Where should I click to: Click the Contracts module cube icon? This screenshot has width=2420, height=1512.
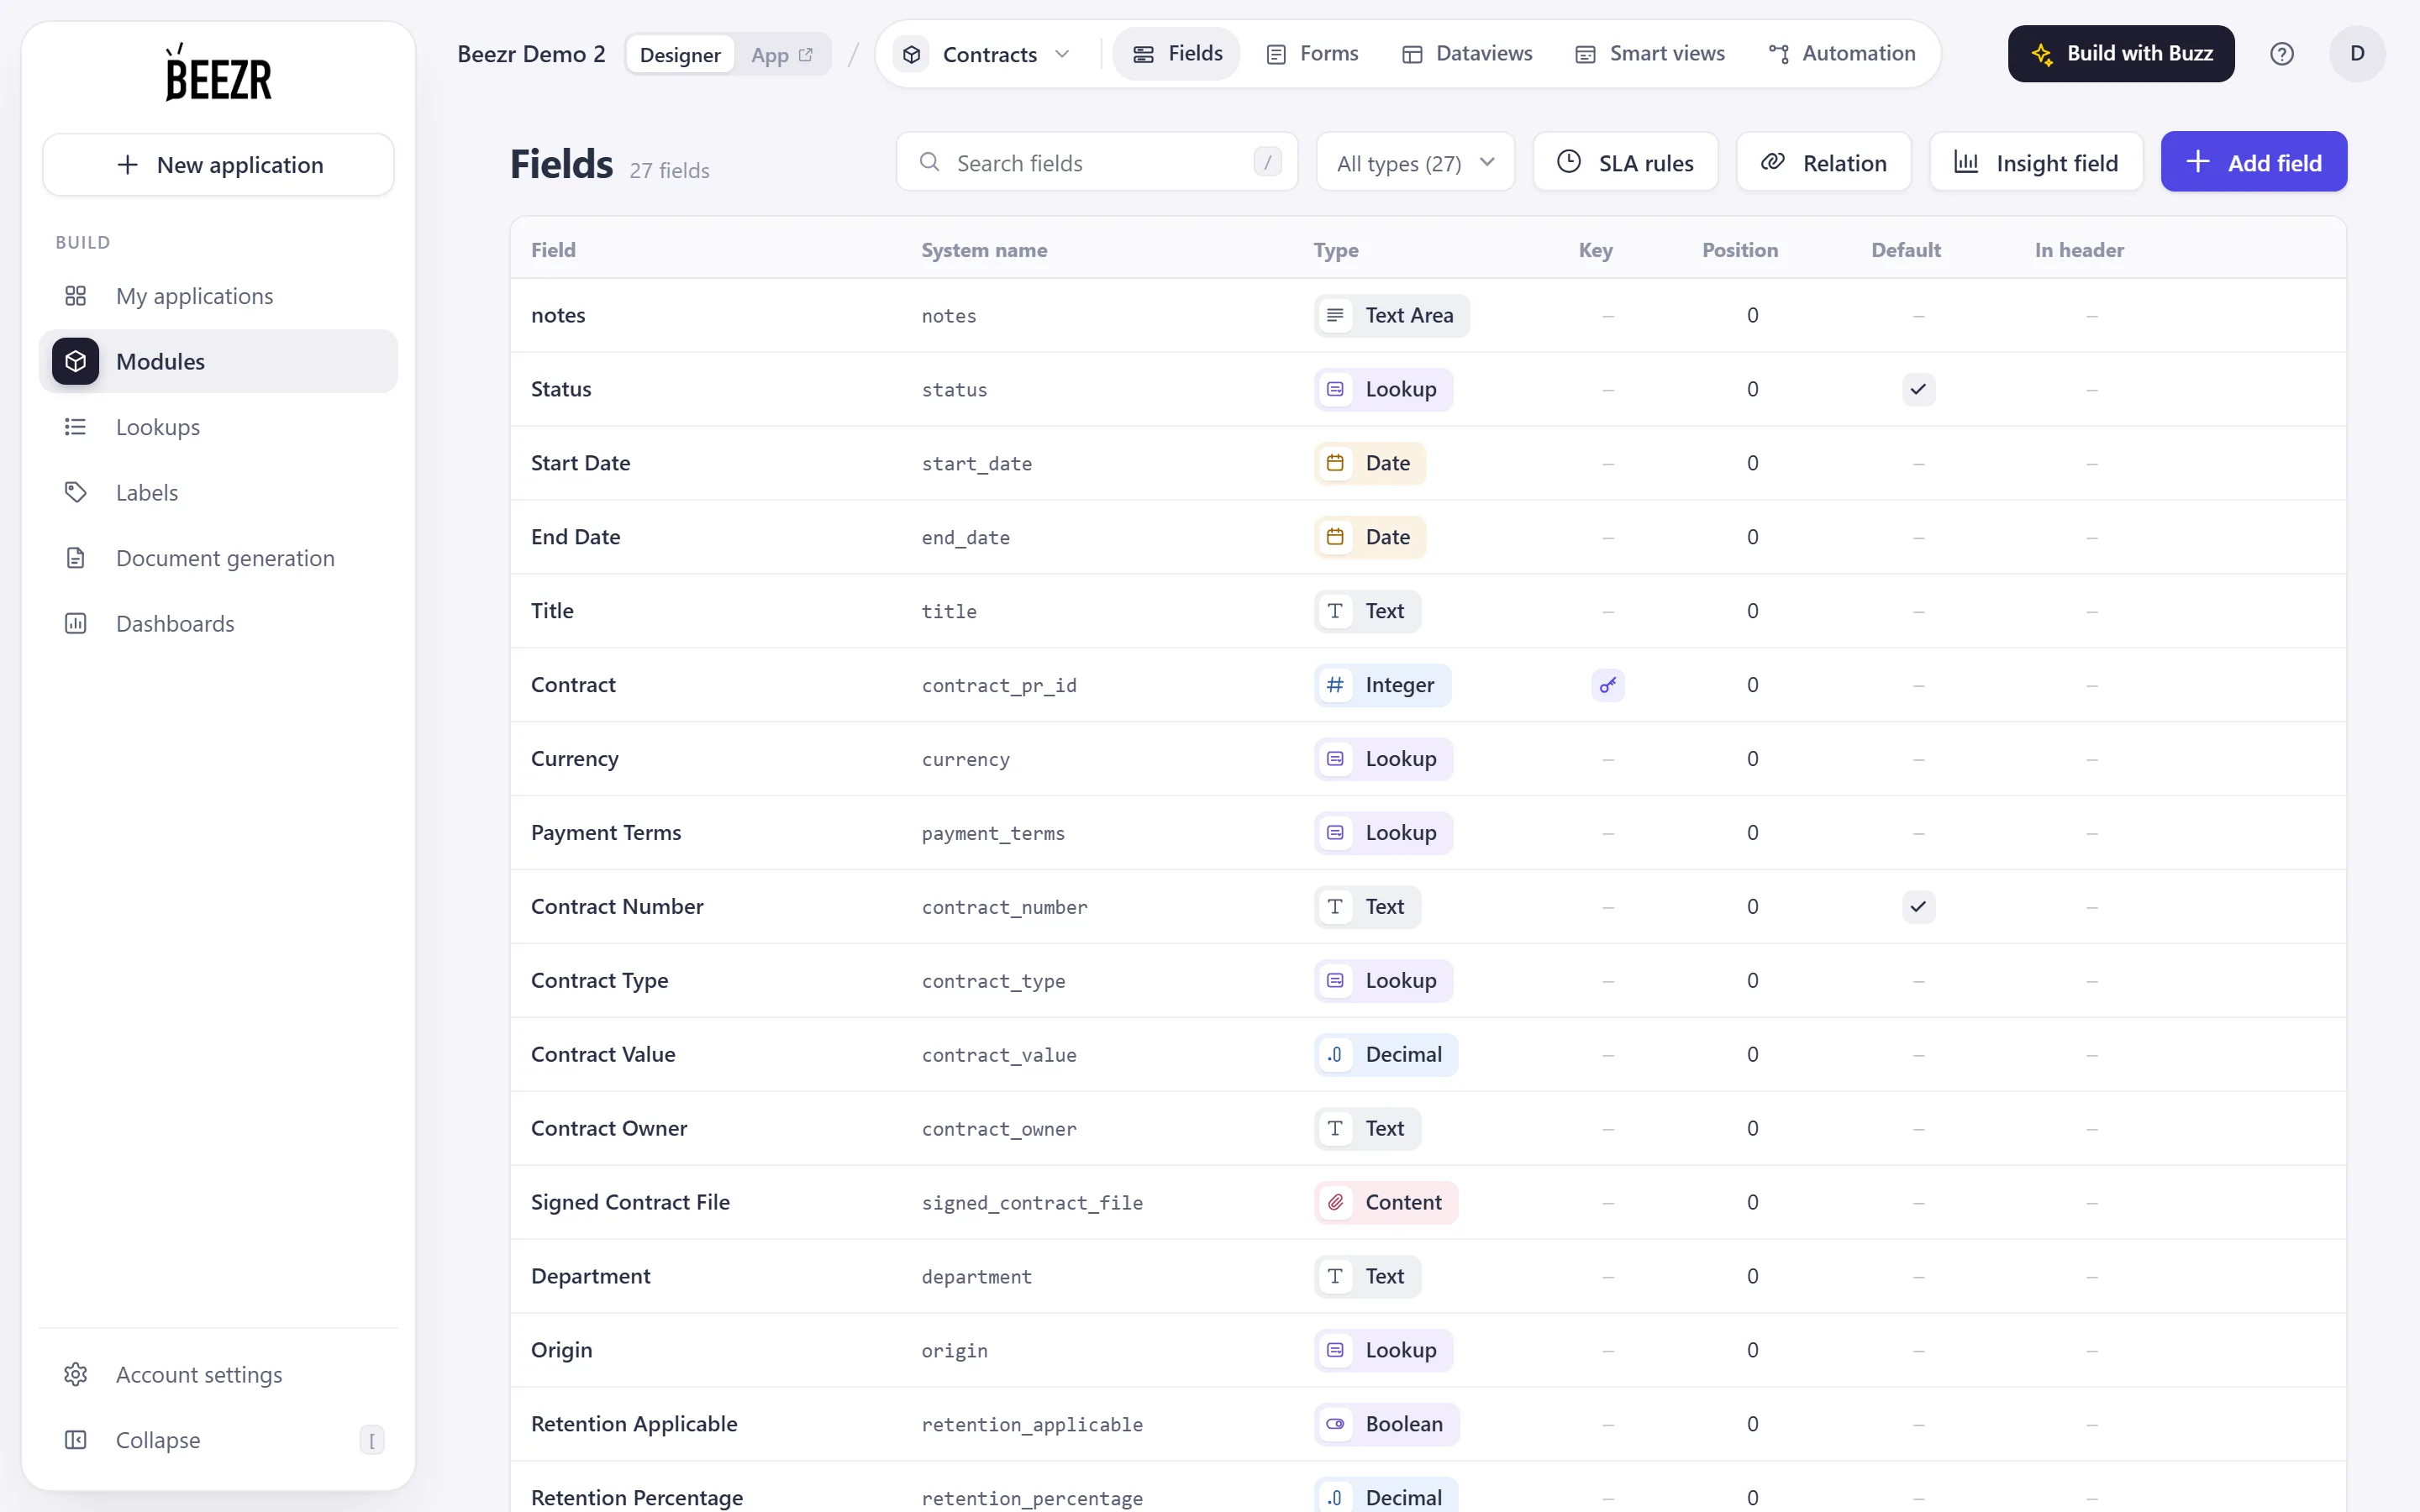click(911, 54)
